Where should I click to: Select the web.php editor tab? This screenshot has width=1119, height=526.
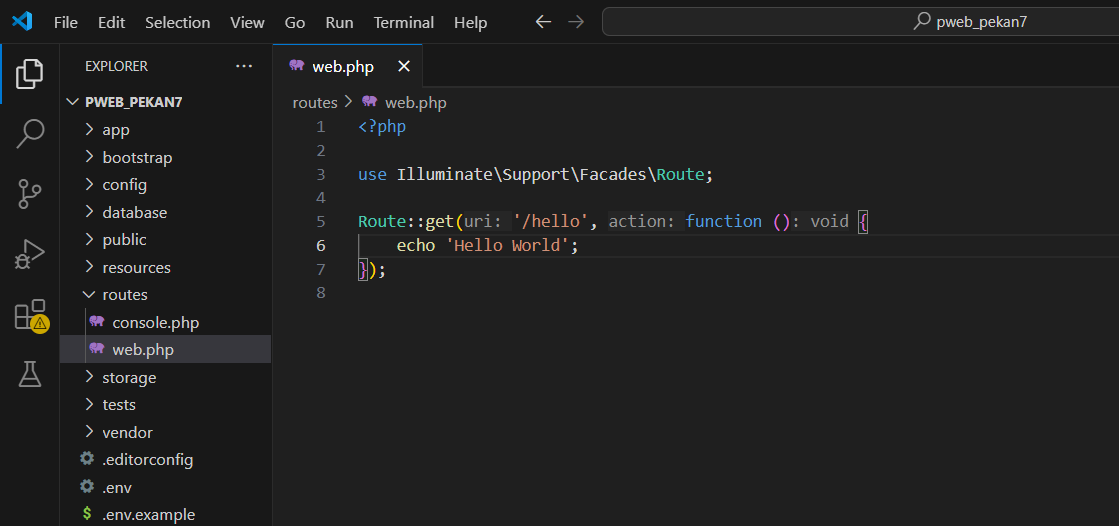click(342, 67)
